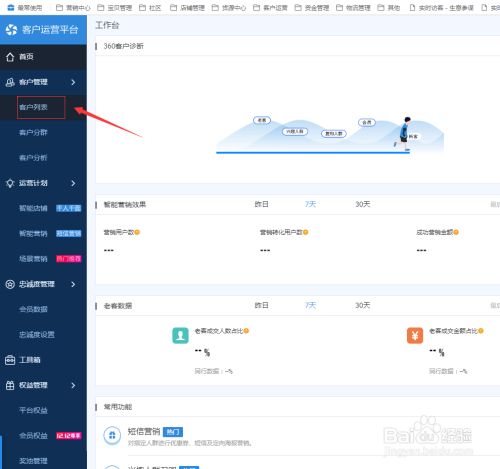Image resolution: width=500 pixels, height=469 pixels.
Task: Open 会员数据 in the sidebar
Action: (33, 309)
